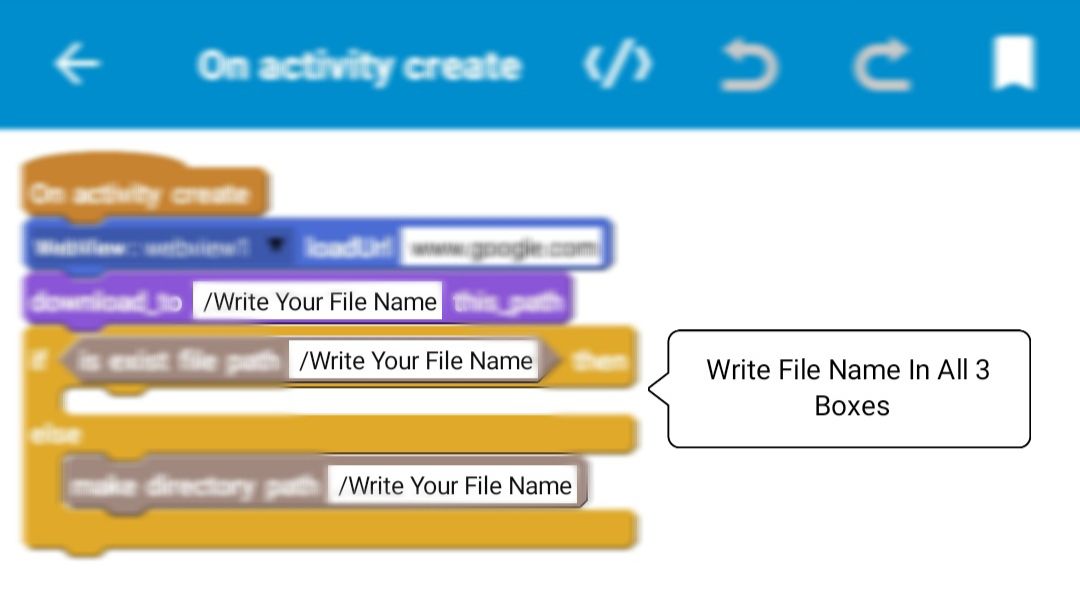Open the source code view icon

tap(617, 64)
